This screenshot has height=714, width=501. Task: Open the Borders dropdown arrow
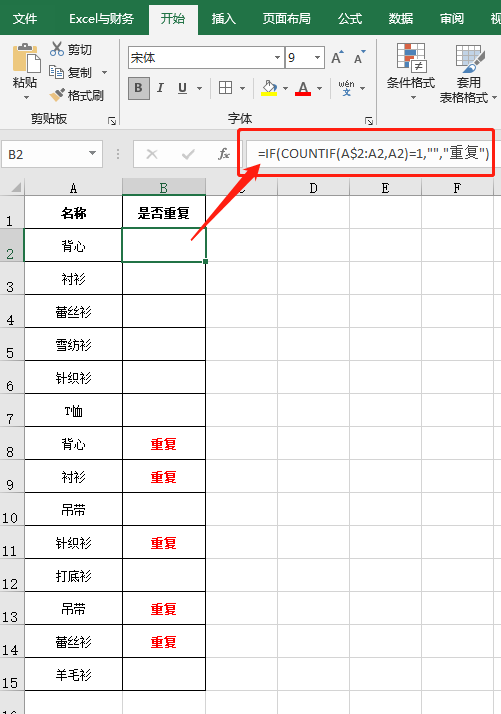pyautogui.click(x=243, y=88)
